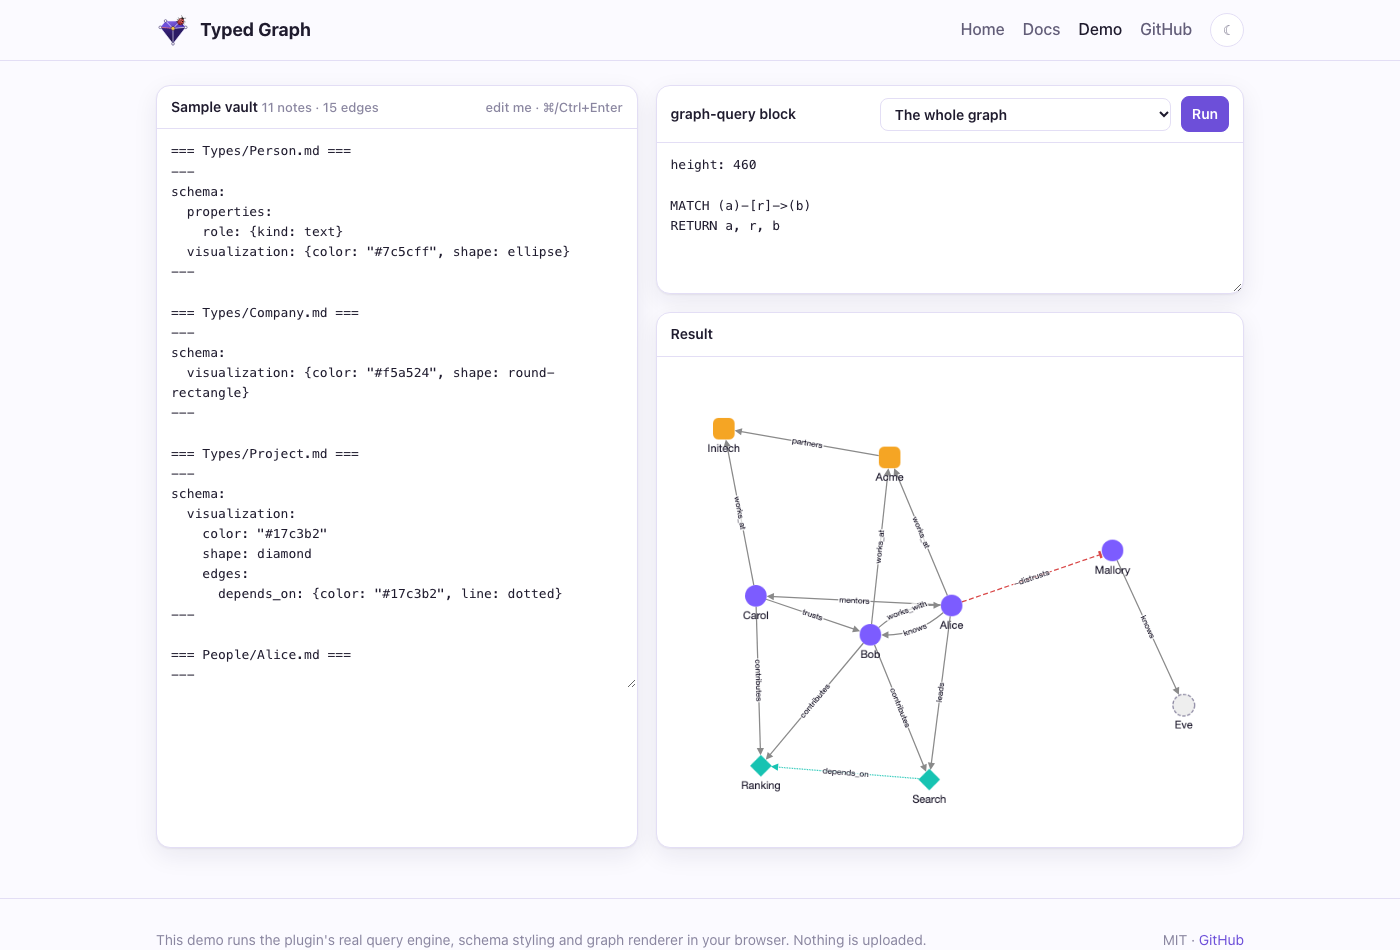Click the Result panel heading
Viewport: 1400px width, 950px height.
pyautogui.click(x=692, y=334)
